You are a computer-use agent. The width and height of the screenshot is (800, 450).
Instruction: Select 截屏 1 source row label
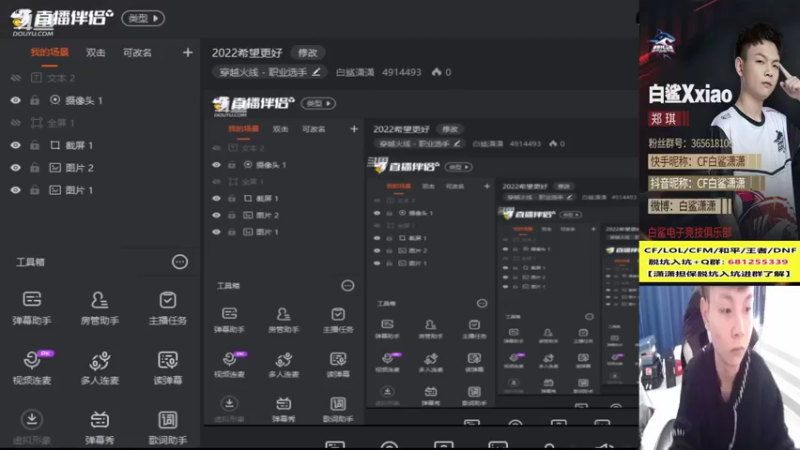79,145
